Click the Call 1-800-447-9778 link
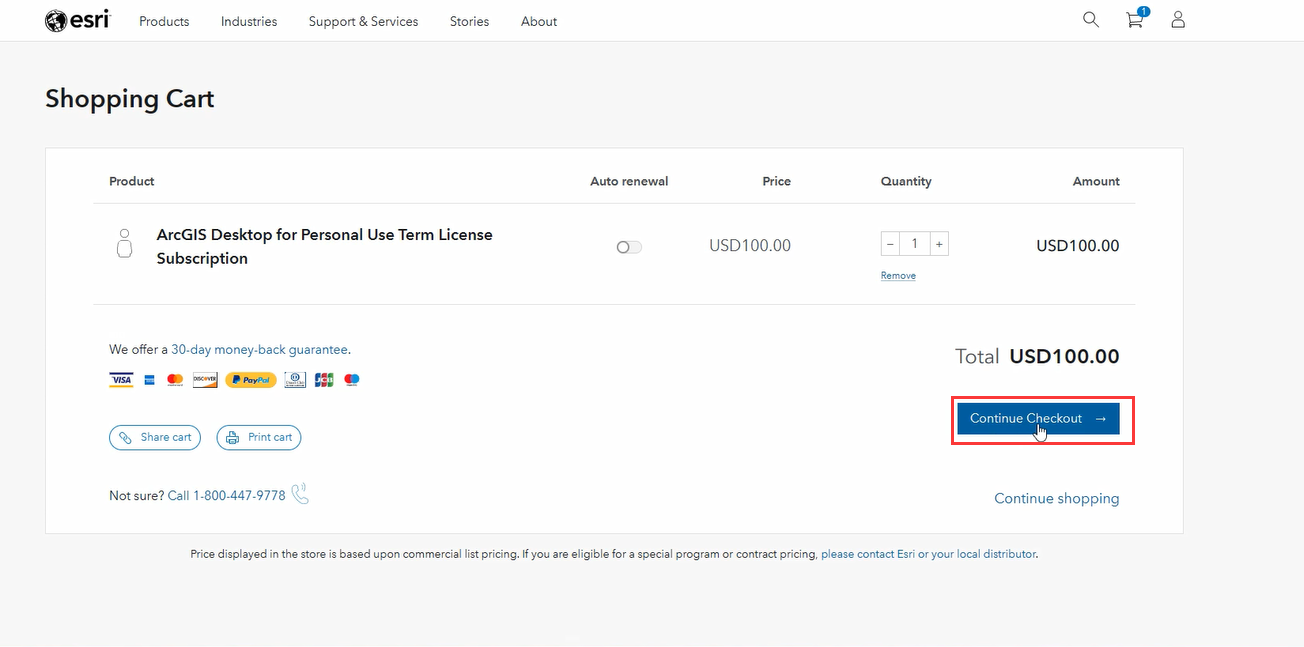The image size is (1304, 647). pos(227,495)
